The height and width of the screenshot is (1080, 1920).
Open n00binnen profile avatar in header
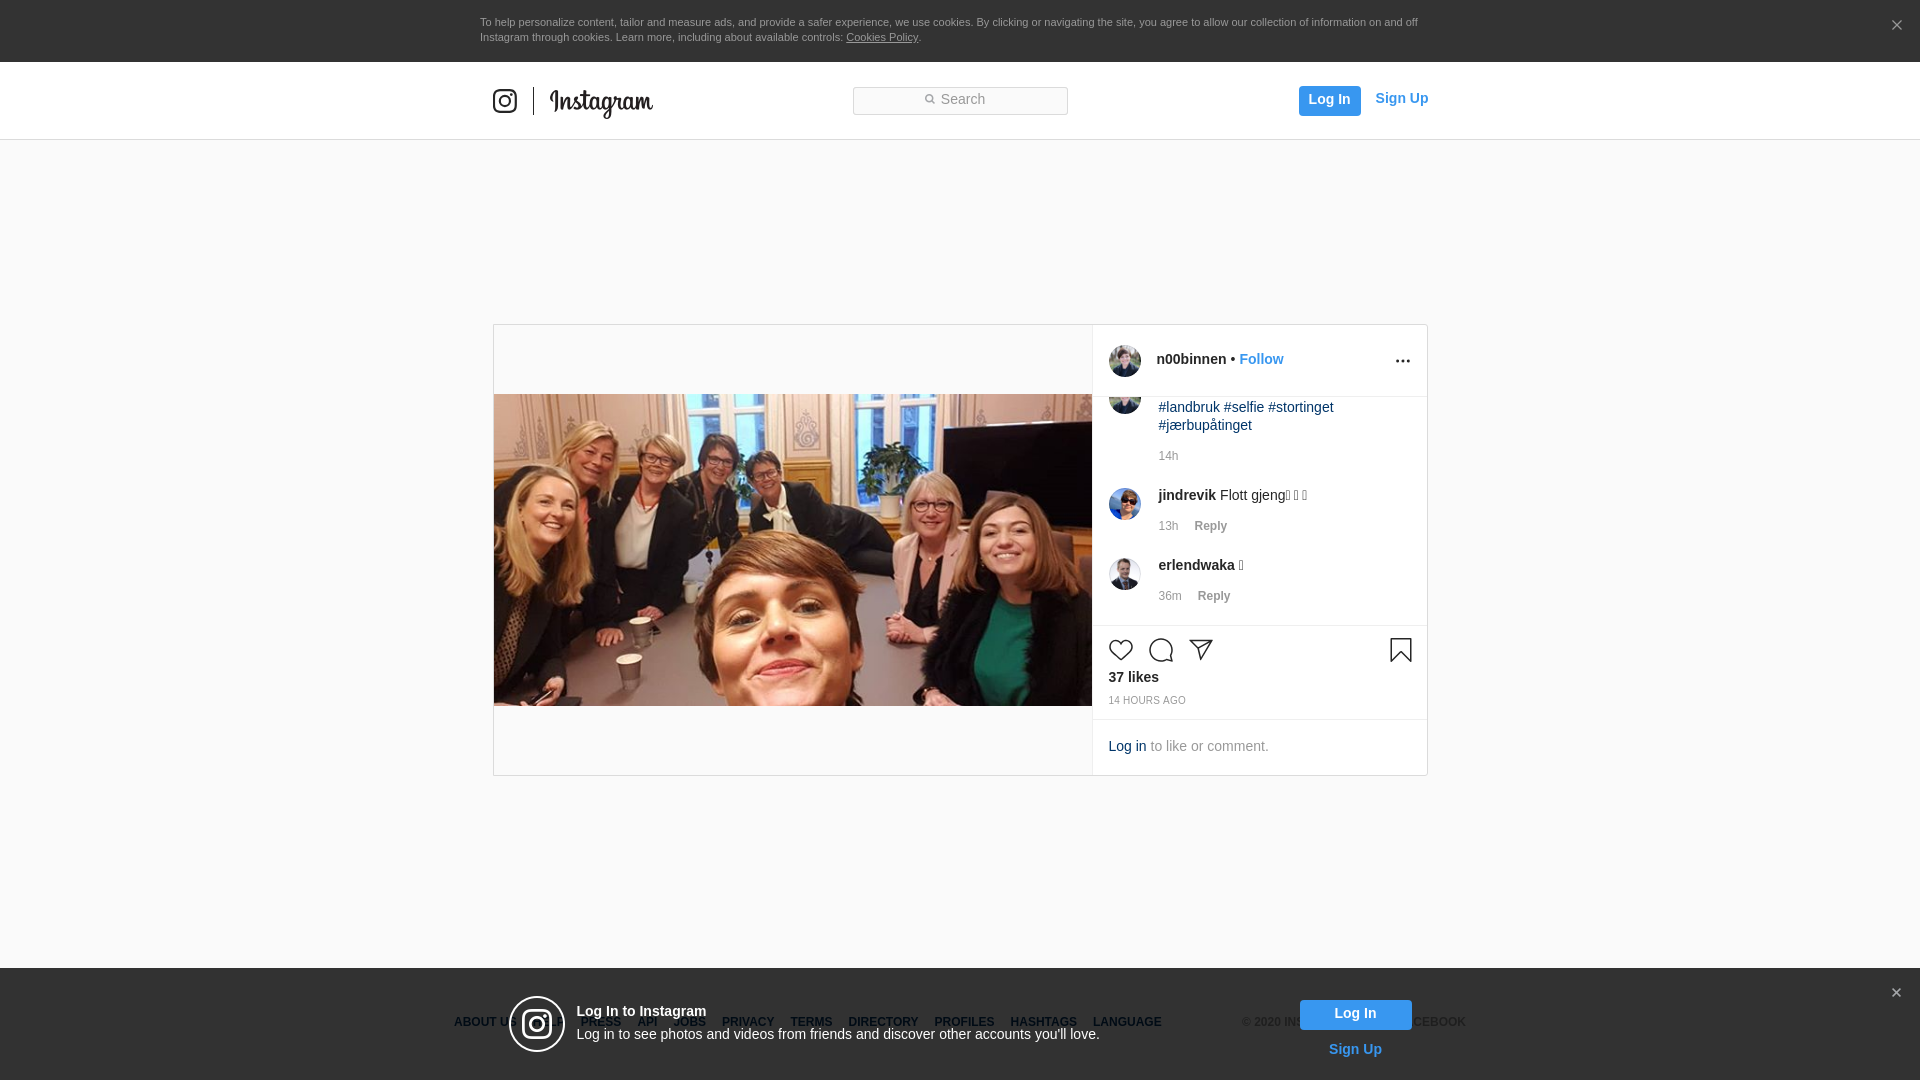tap(1124, 361)
